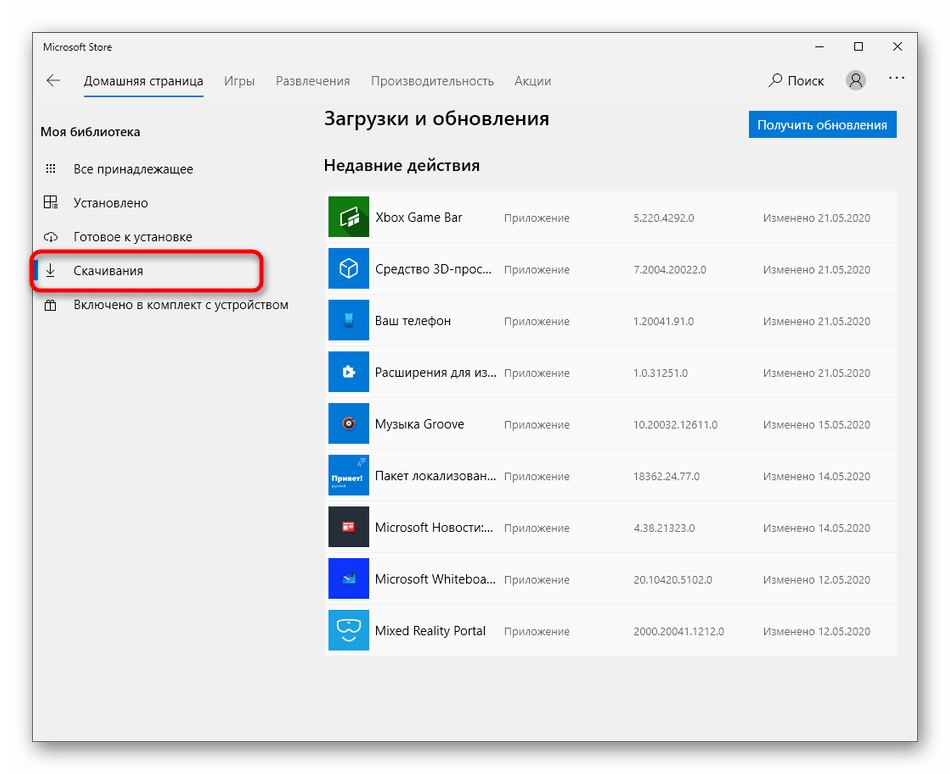
Task: Click the Microsoft News app icon
Action: pos(348,527)
